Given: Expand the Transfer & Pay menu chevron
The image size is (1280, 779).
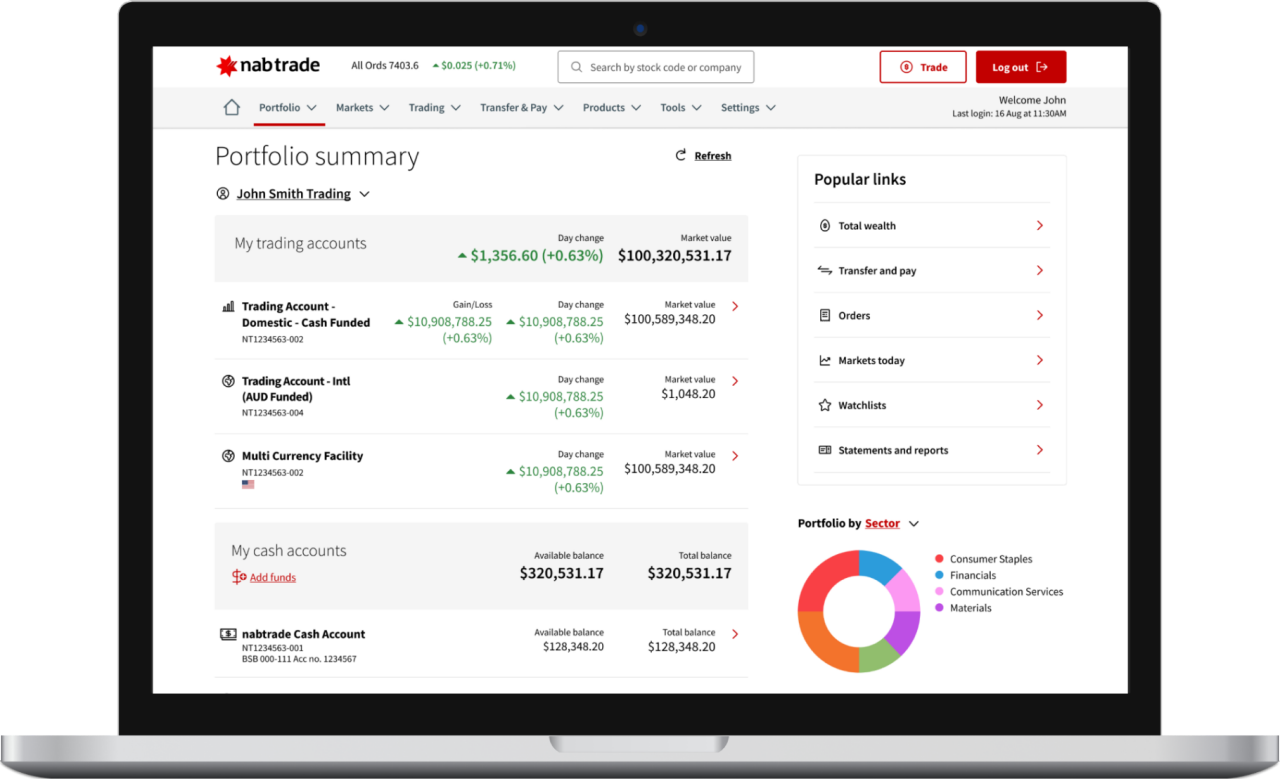Looking at the screenshot, I should pyautogui.click(x=558, y=108).
